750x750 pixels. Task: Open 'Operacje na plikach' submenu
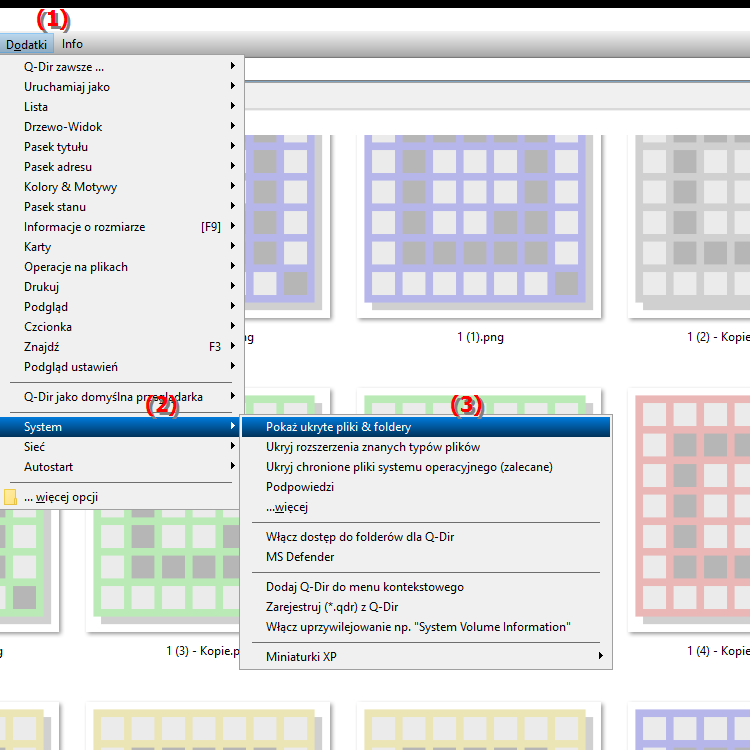(122, 267)
